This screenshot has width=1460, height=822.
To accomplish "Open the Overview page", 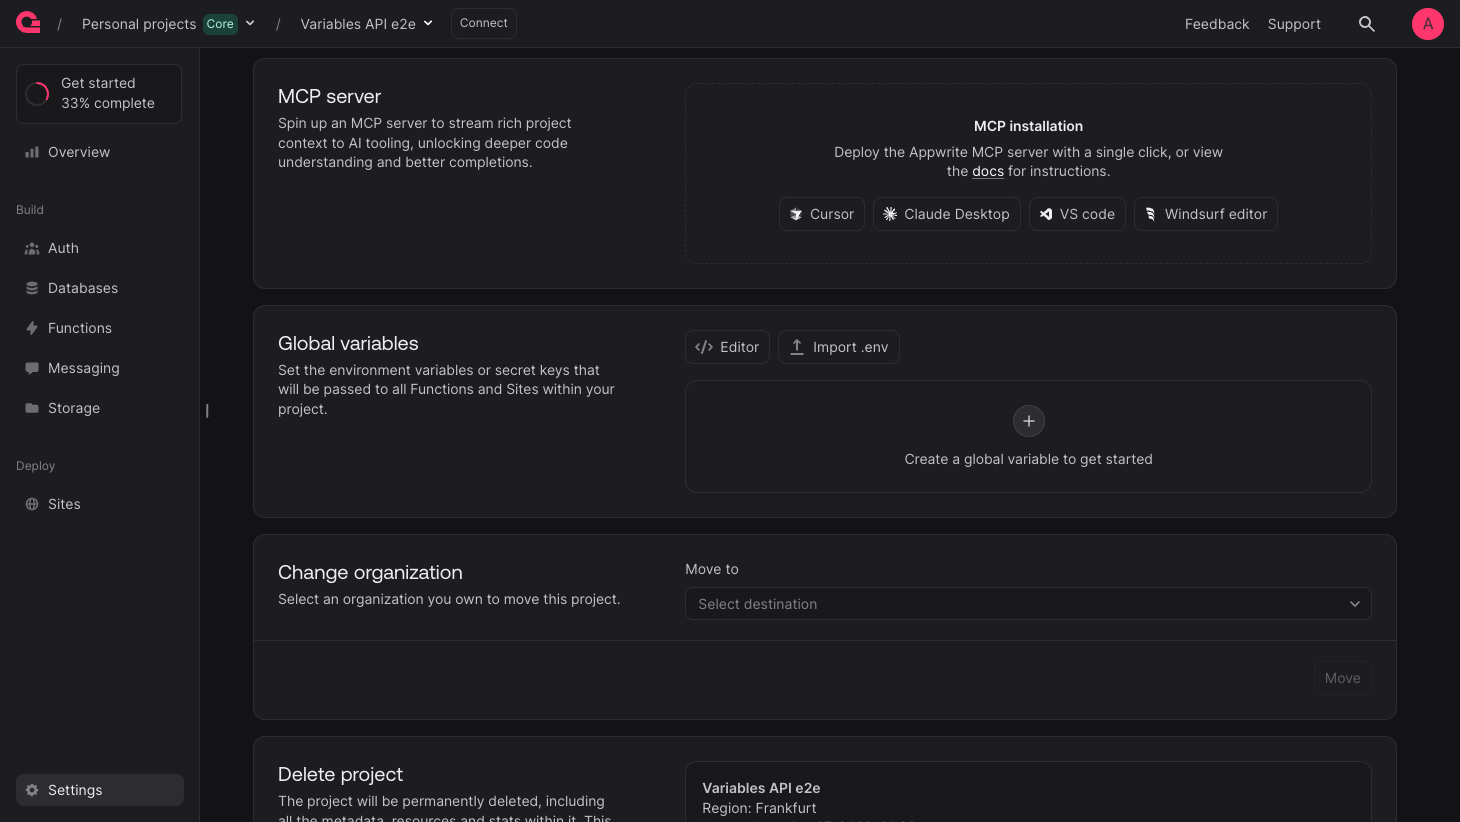I will point(78,152).
